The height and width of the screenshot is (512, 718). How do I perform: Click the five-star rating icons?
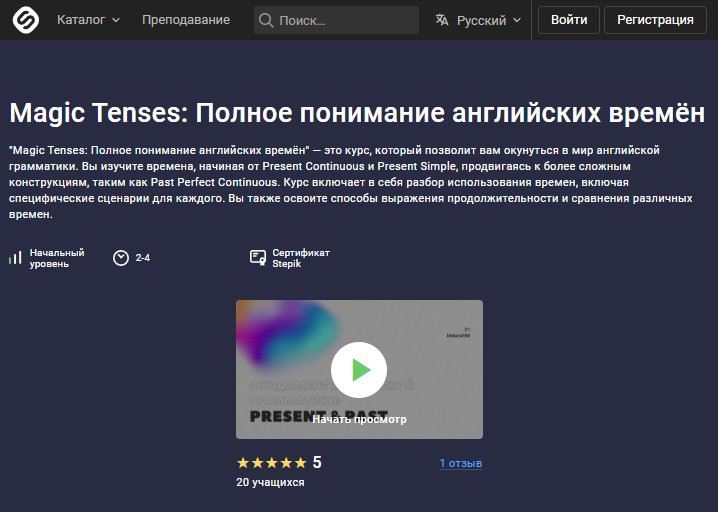pyautogui.click(x=272, y=463)
